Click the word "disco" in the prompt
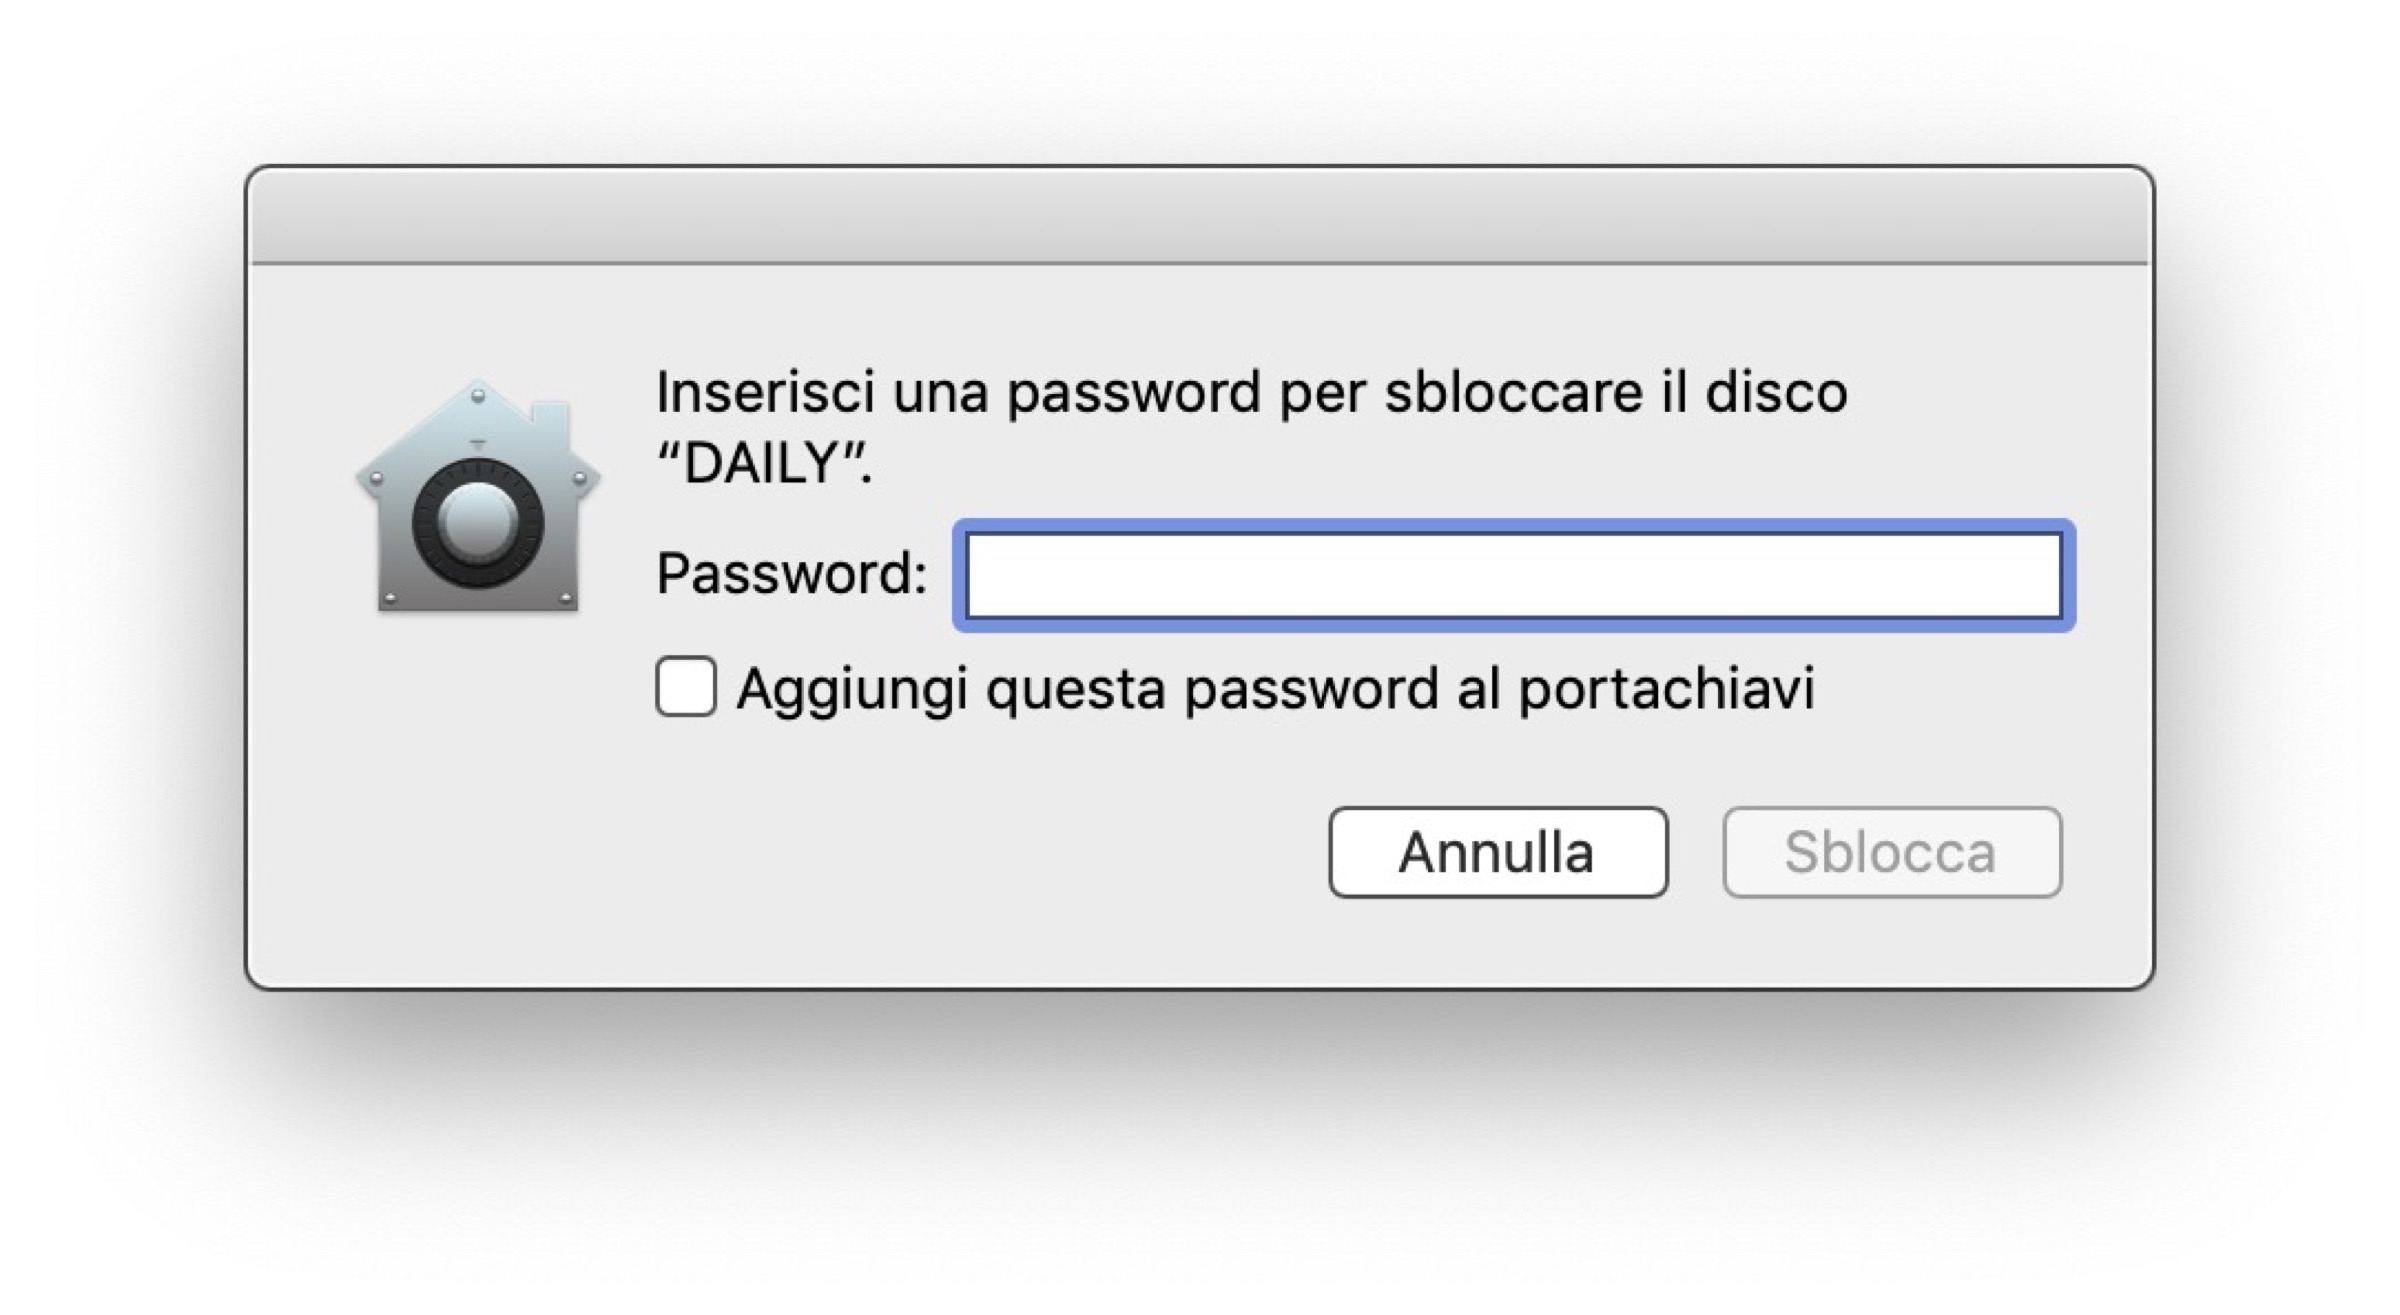The width and height of the screenshot is (2400, 1315). [1775, 392]
